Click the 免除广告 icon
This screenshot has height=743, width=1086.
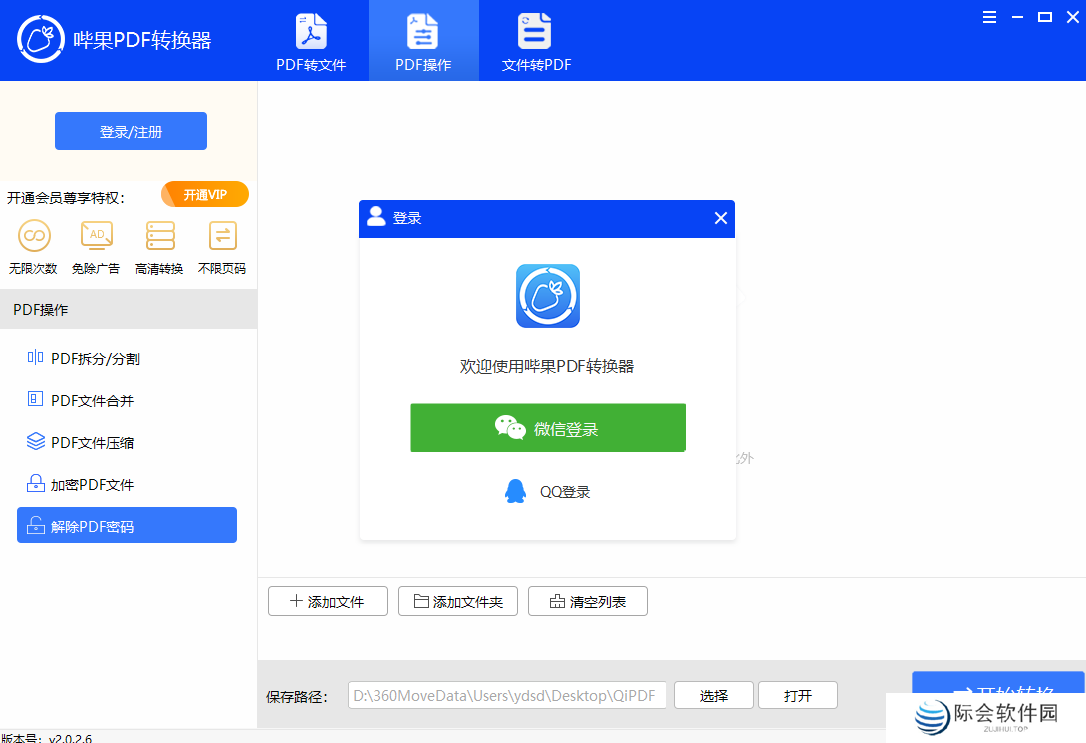pos(96,236)
